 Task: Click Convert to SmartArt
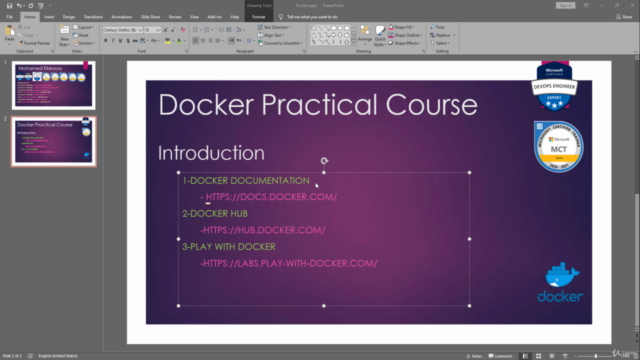coord(280,43)
